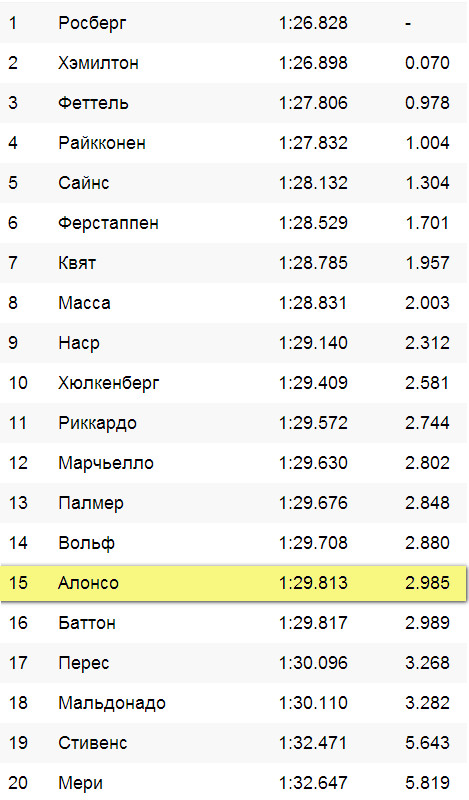Click the Перес driver name

(x=84, y=663)
